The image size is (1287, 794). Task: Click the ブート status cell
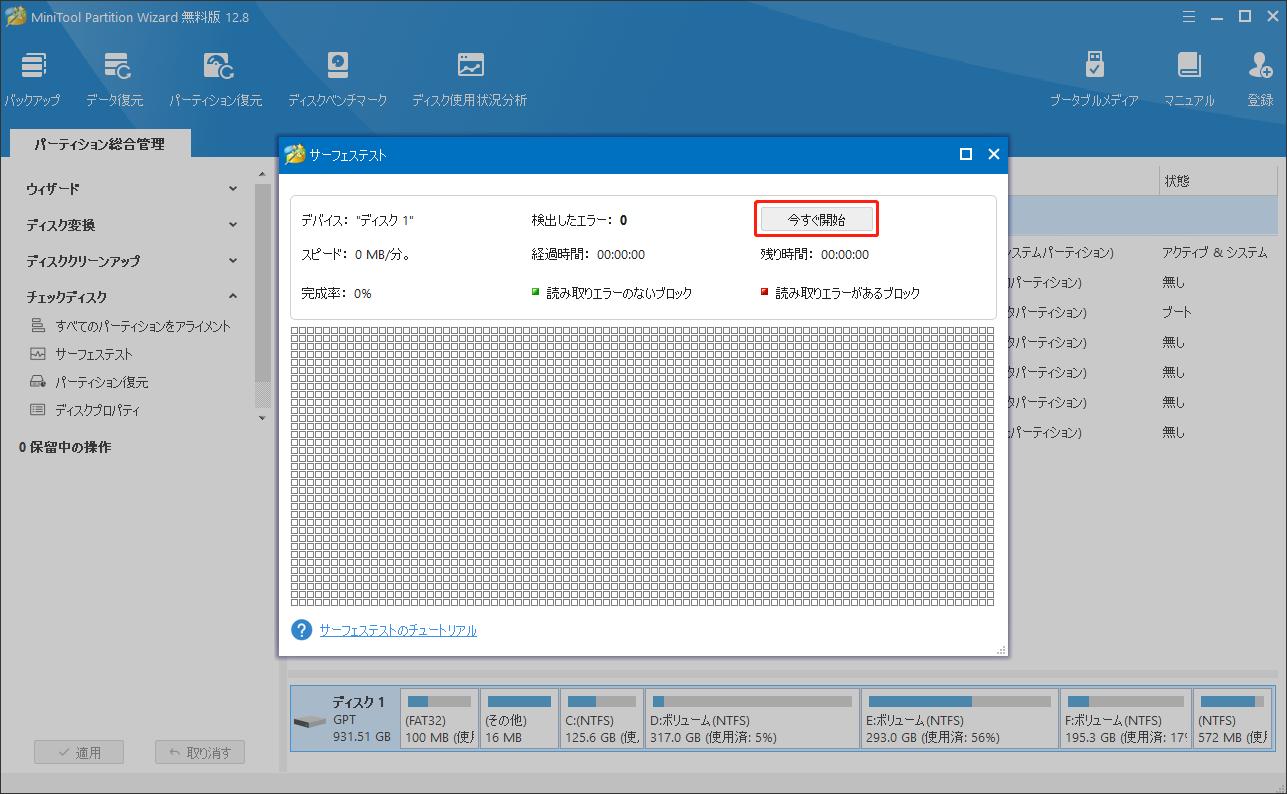tap(1177, 312)
